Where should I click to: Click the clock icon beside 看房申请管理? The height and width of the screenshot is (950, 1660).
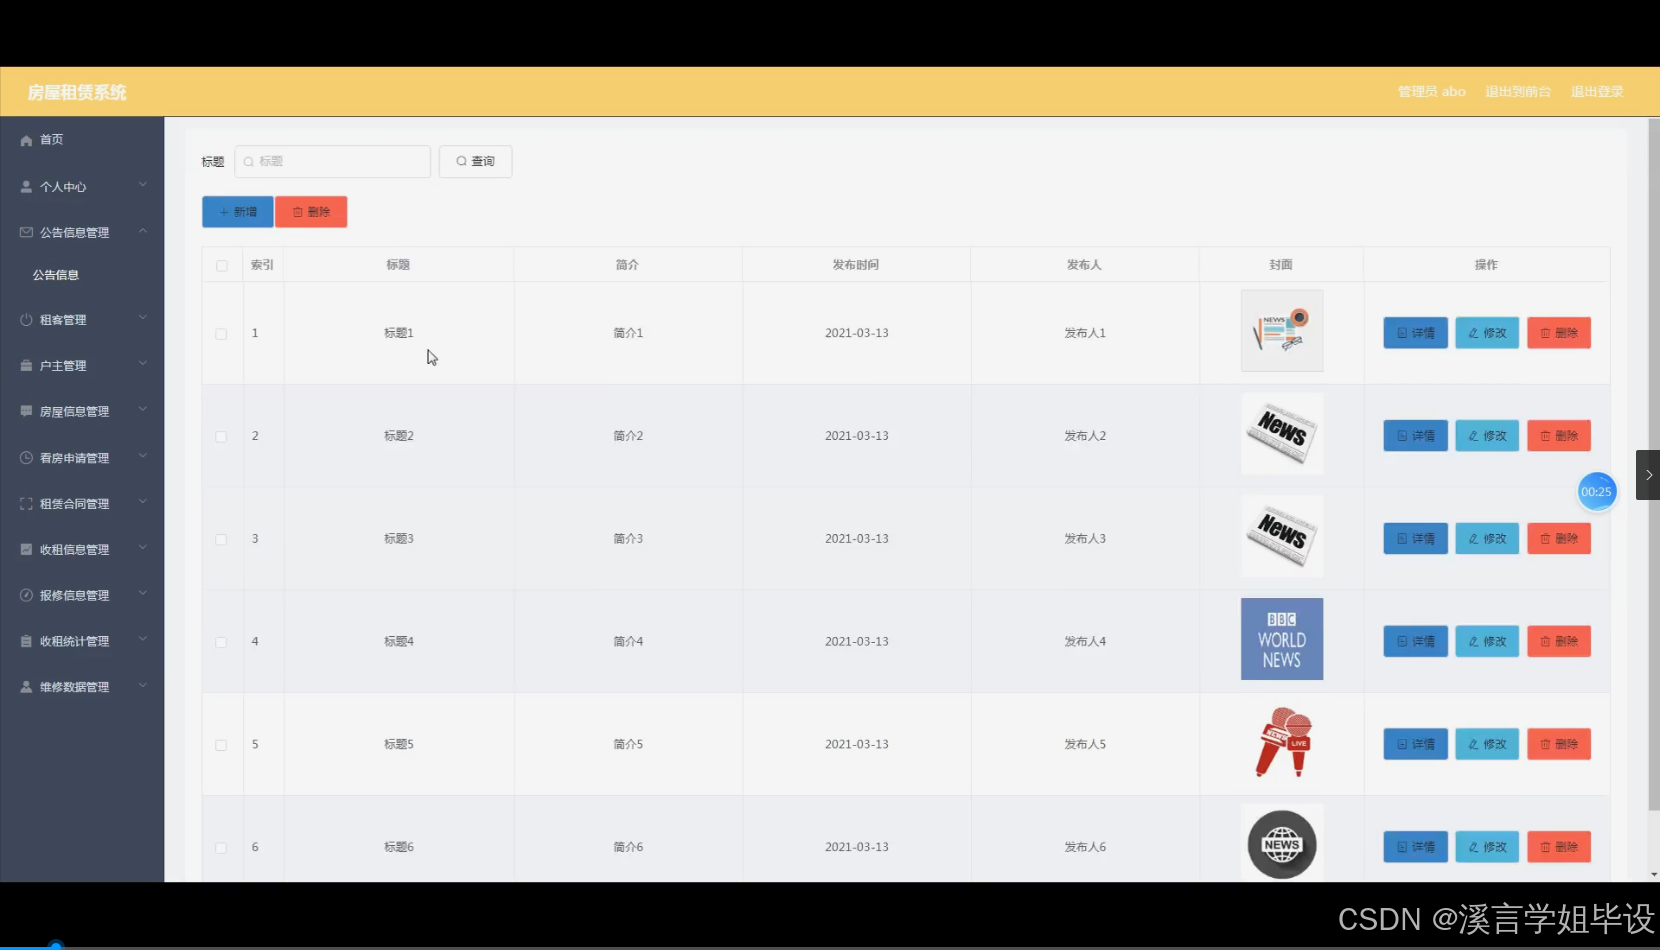point(26,458)
